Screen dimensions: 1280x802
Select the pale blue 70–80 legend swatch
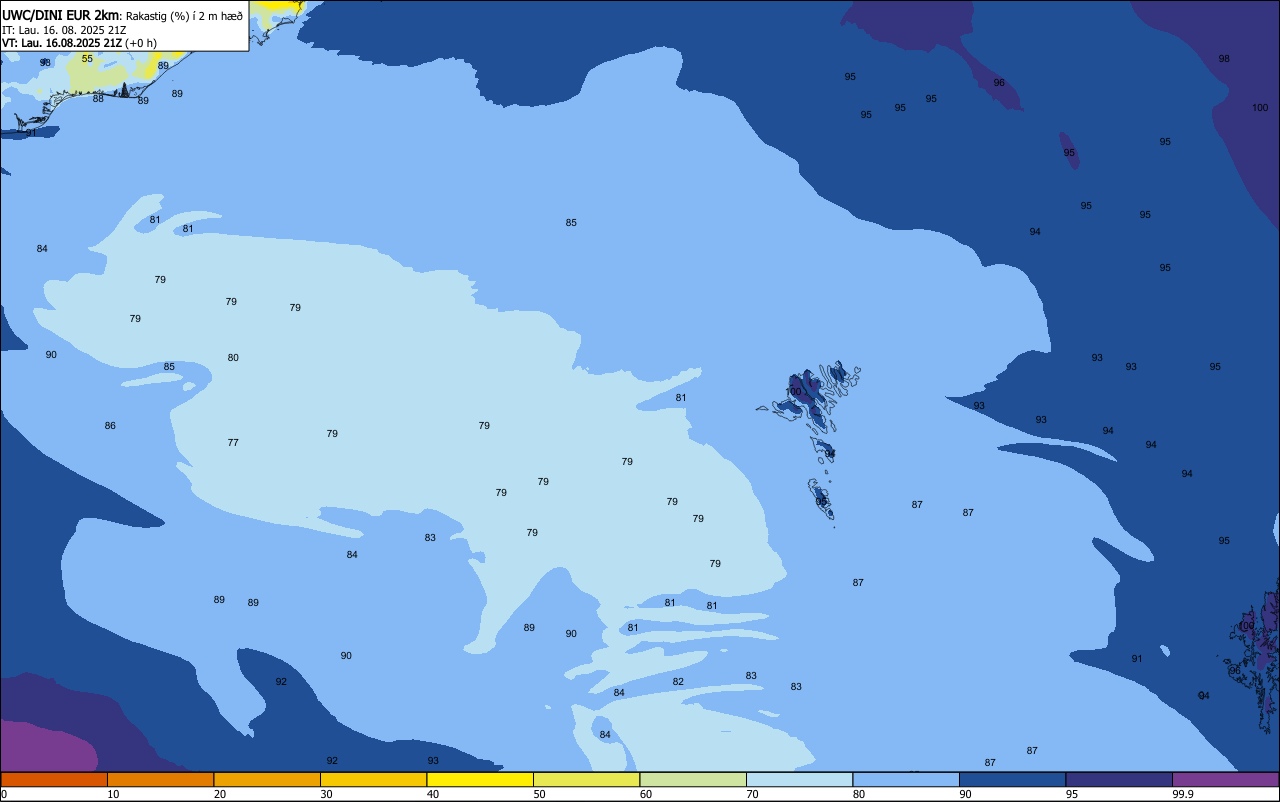point(799,779)
